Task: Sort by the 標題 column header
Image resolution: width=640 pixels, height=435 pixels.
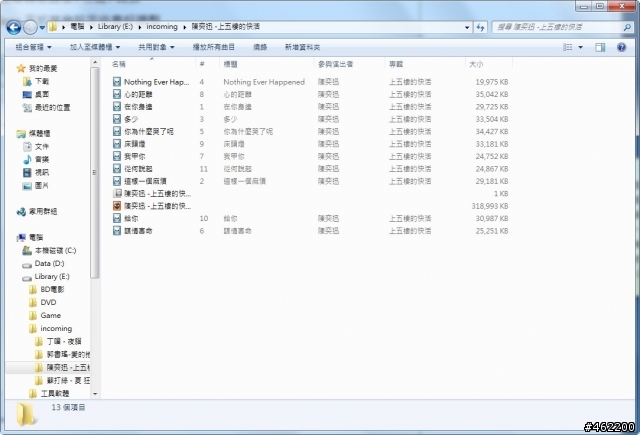Action: (267, 64)
